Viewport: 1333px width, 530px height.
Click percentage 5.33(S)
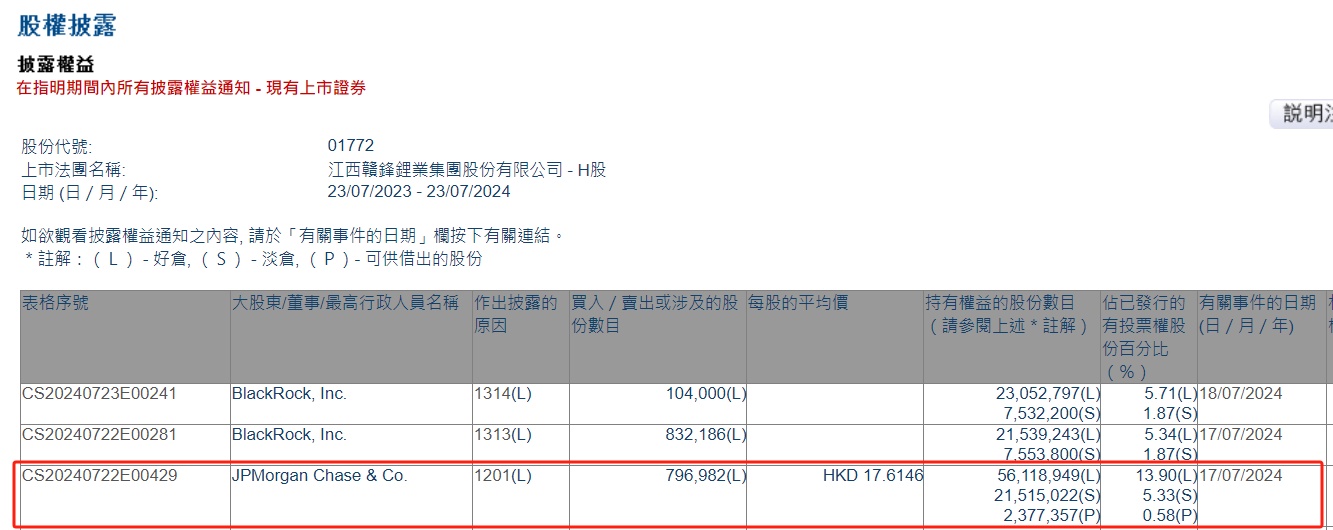point(1170,495)
